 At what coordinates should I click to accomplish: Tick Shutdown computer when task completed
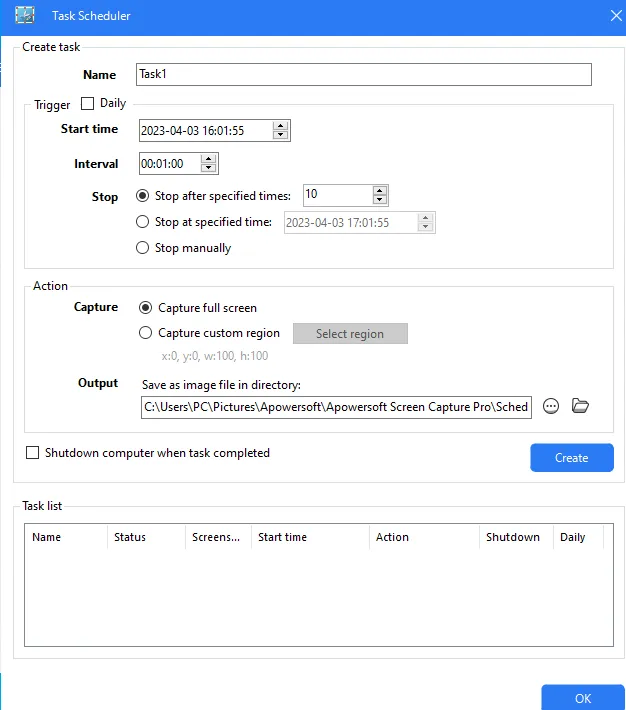pyautogui.click(x=33, y=453)
